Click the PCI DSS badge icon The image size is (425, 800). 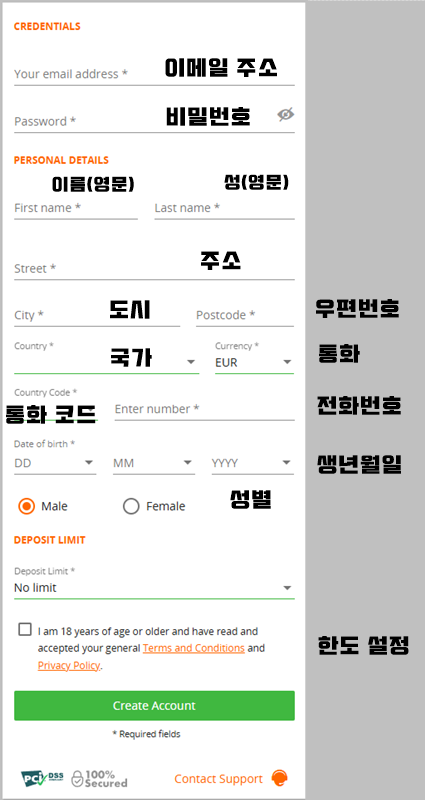pos(42,778)
